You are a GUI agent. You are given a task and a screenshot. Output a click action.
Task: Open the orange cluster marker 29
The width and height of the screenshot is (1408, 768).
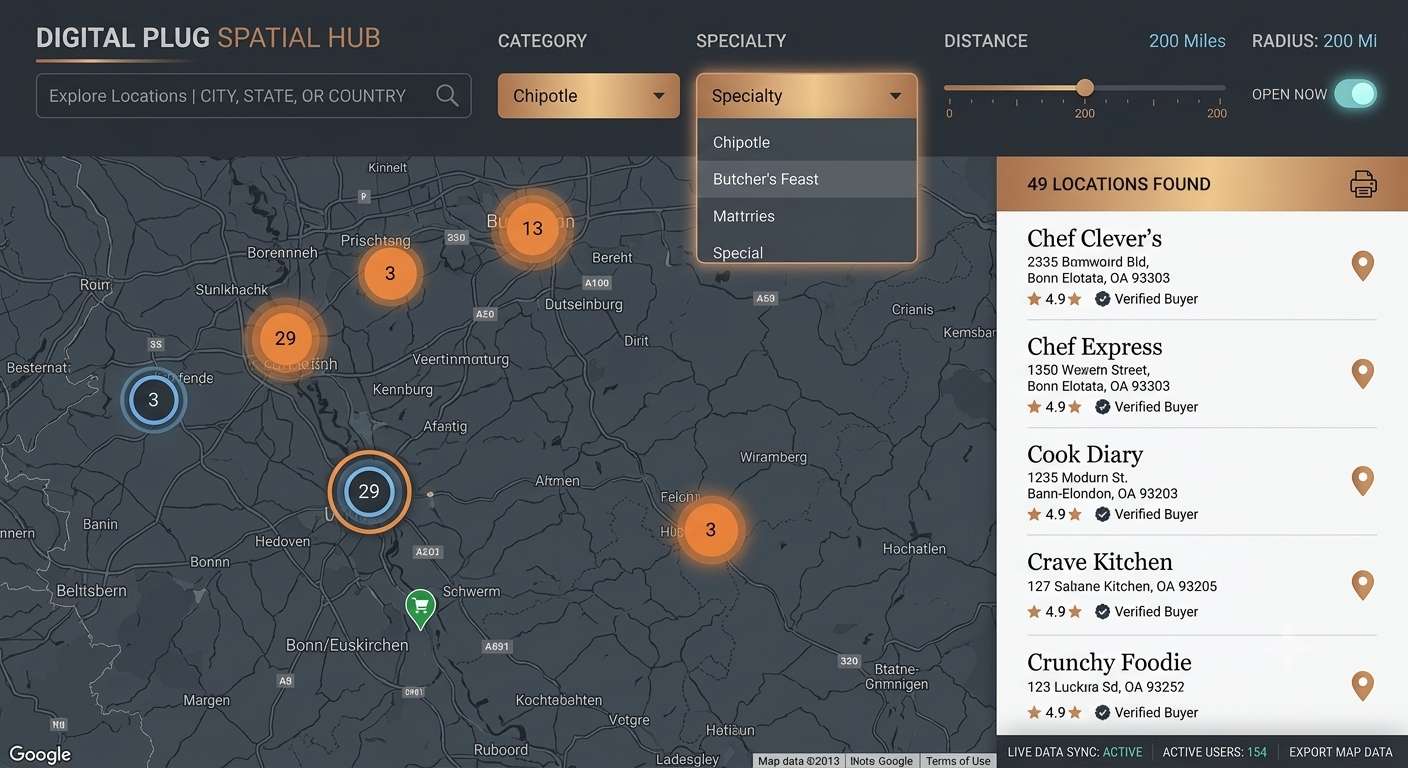click(285, 339)
